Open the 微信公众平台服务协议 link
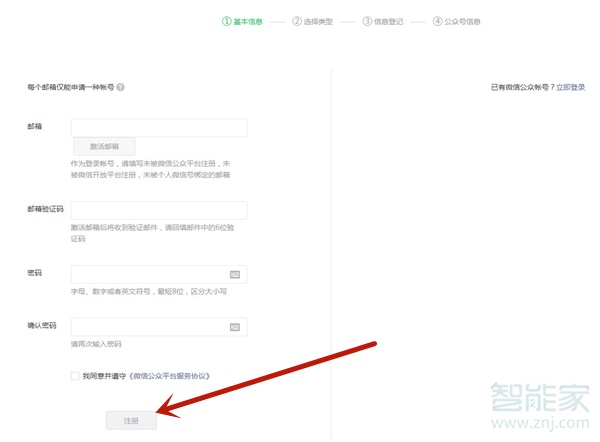This screenshot has width=600, height=442. [168, 376]
